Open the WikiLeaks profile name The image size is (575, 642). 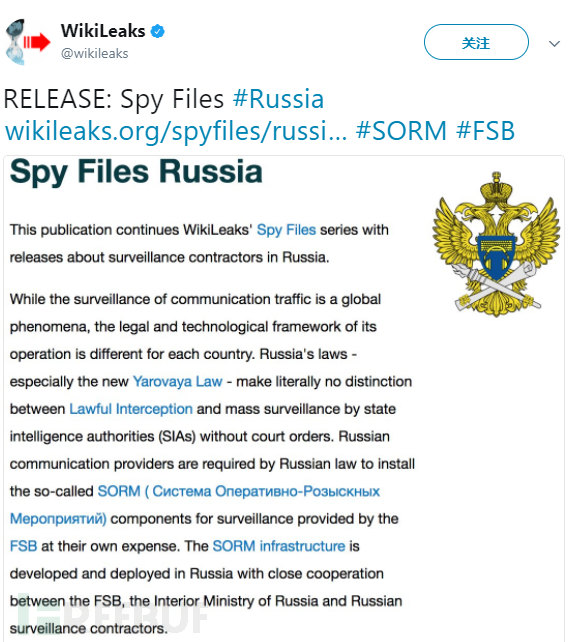click(x=103, y=31)
